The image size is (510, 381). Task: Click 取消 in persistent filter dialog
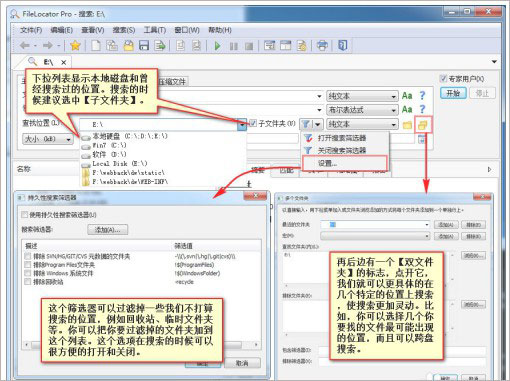tap(242, 363)
